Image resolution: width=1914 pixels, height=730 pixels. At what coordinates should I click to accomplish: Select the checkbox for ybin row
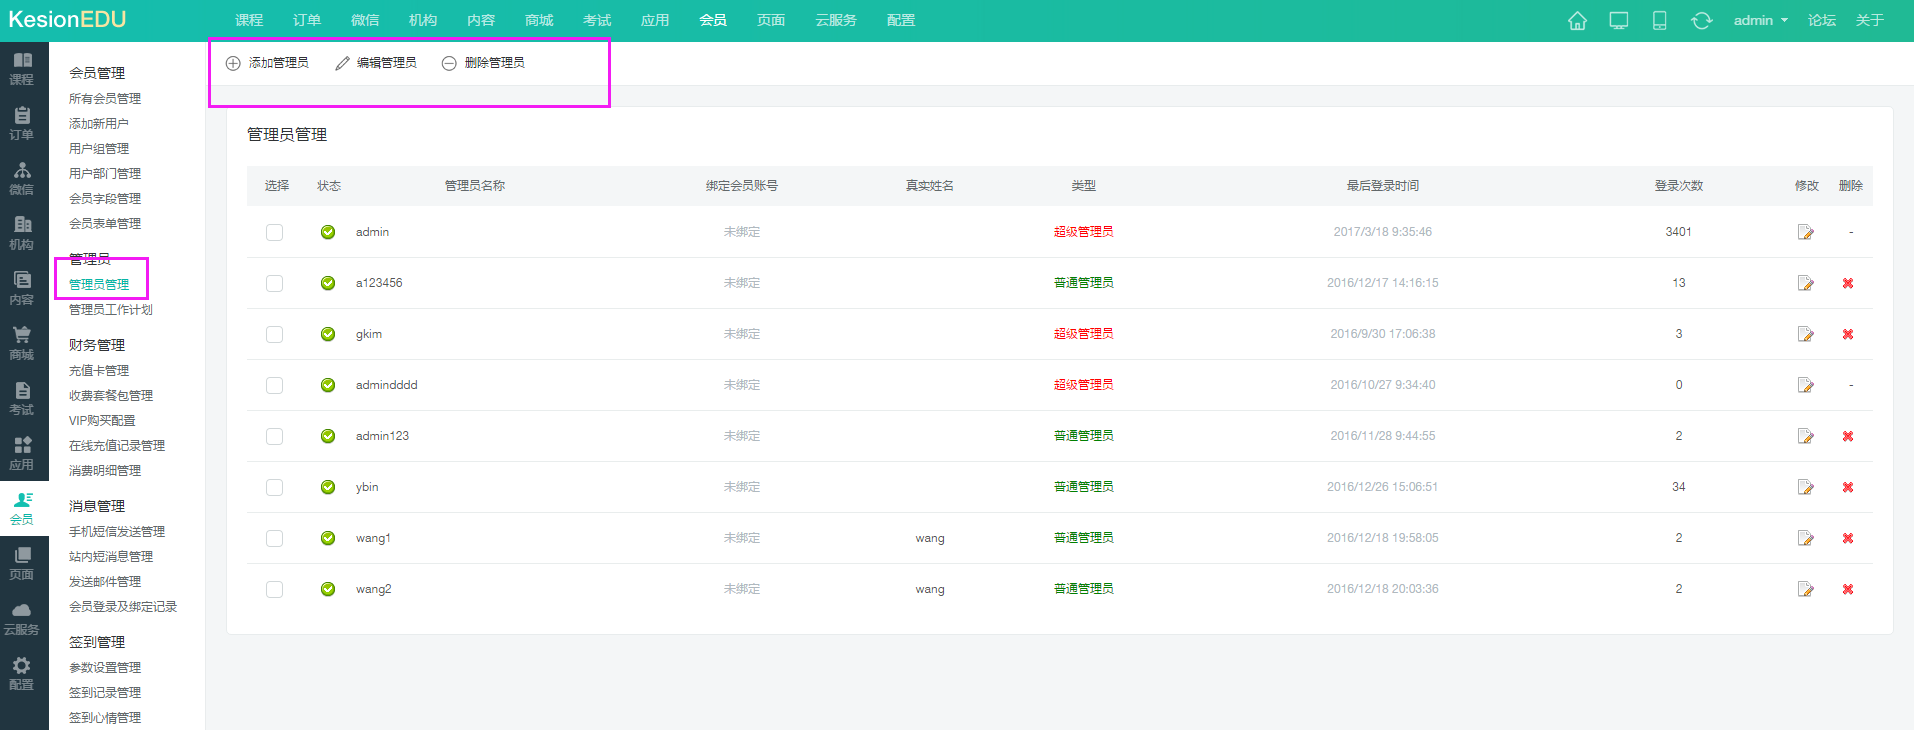[x=274, y=488]
